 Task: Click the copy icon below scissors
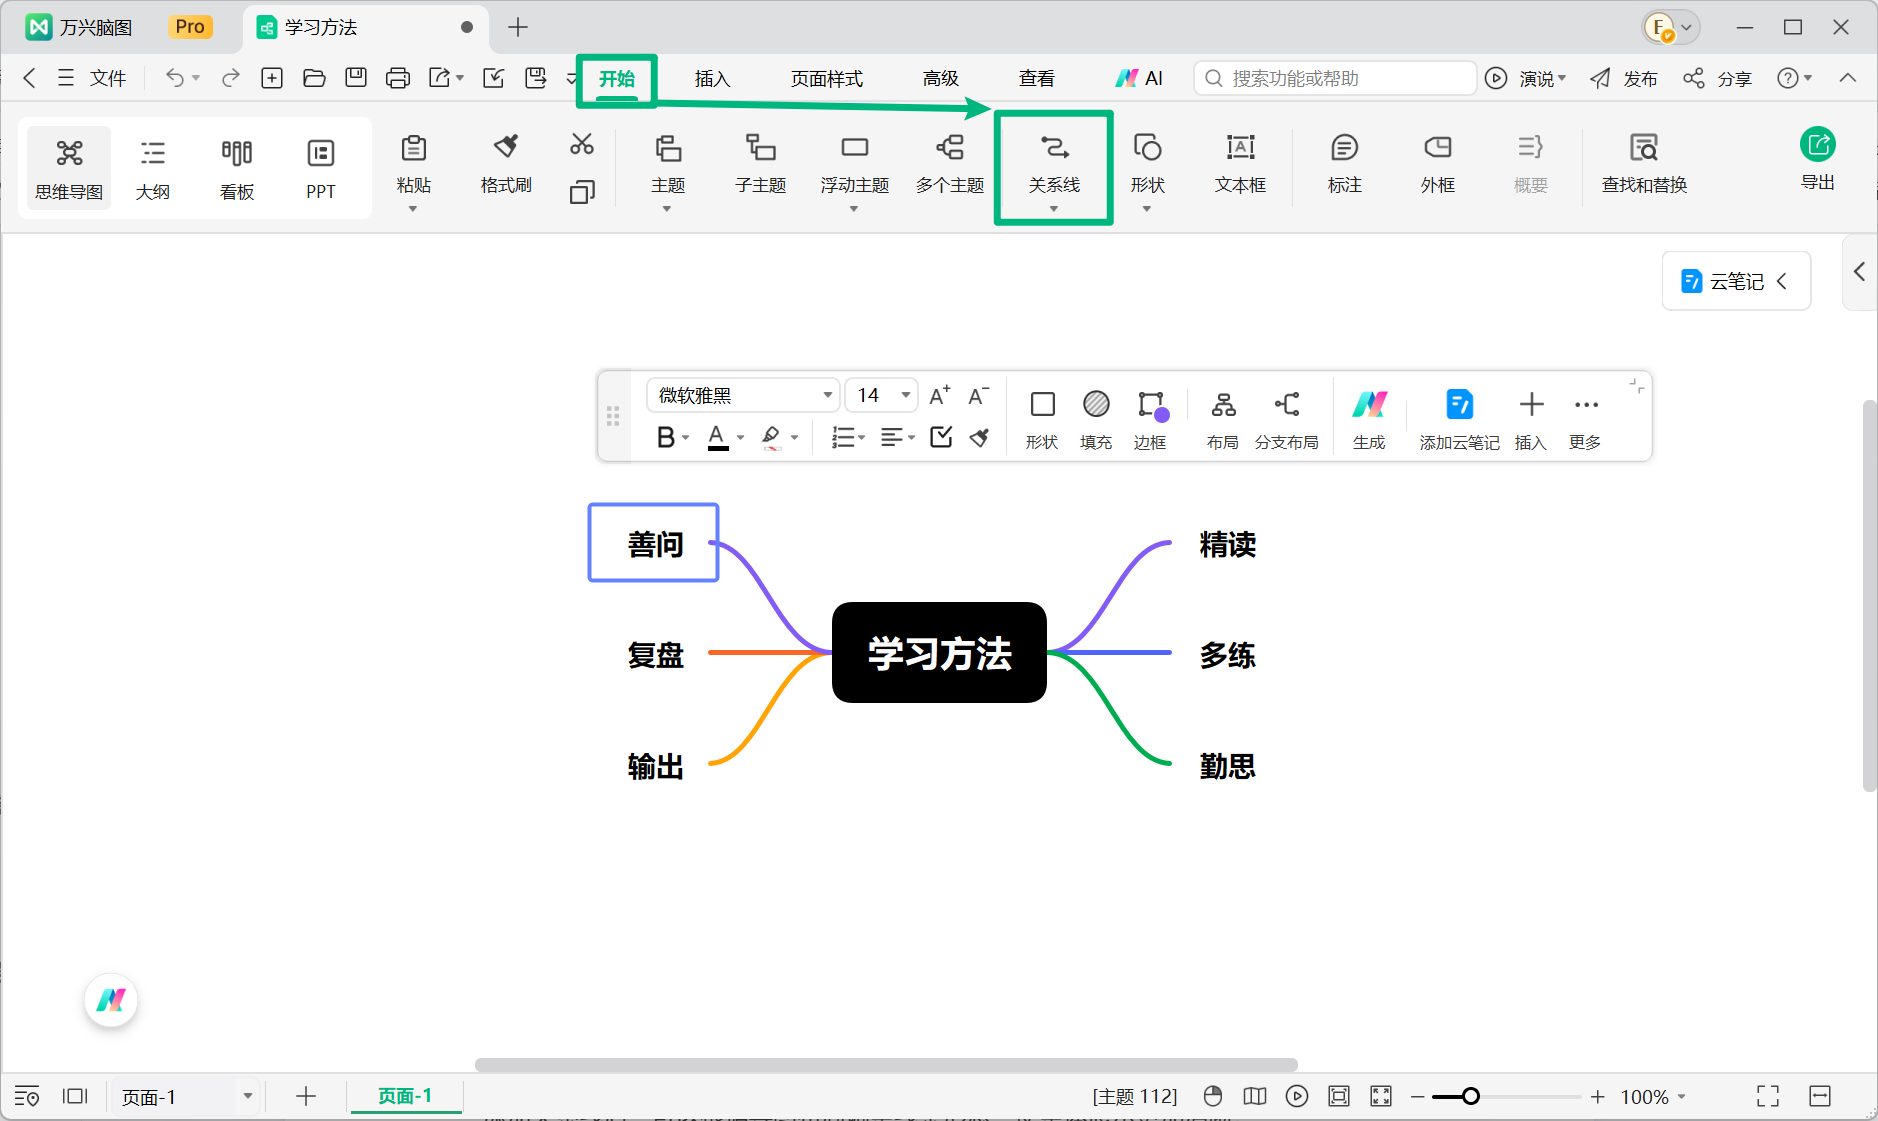tap(582, 192)
